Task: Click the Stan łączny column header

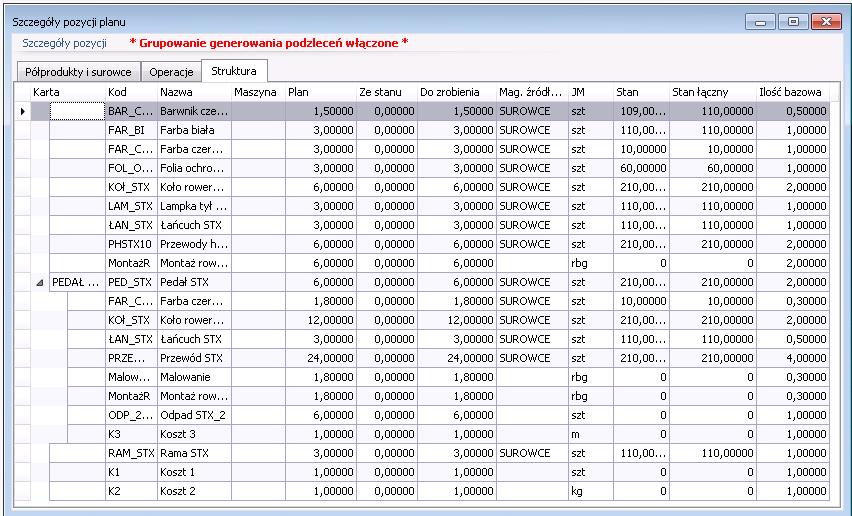Action: tap(712, 92)
